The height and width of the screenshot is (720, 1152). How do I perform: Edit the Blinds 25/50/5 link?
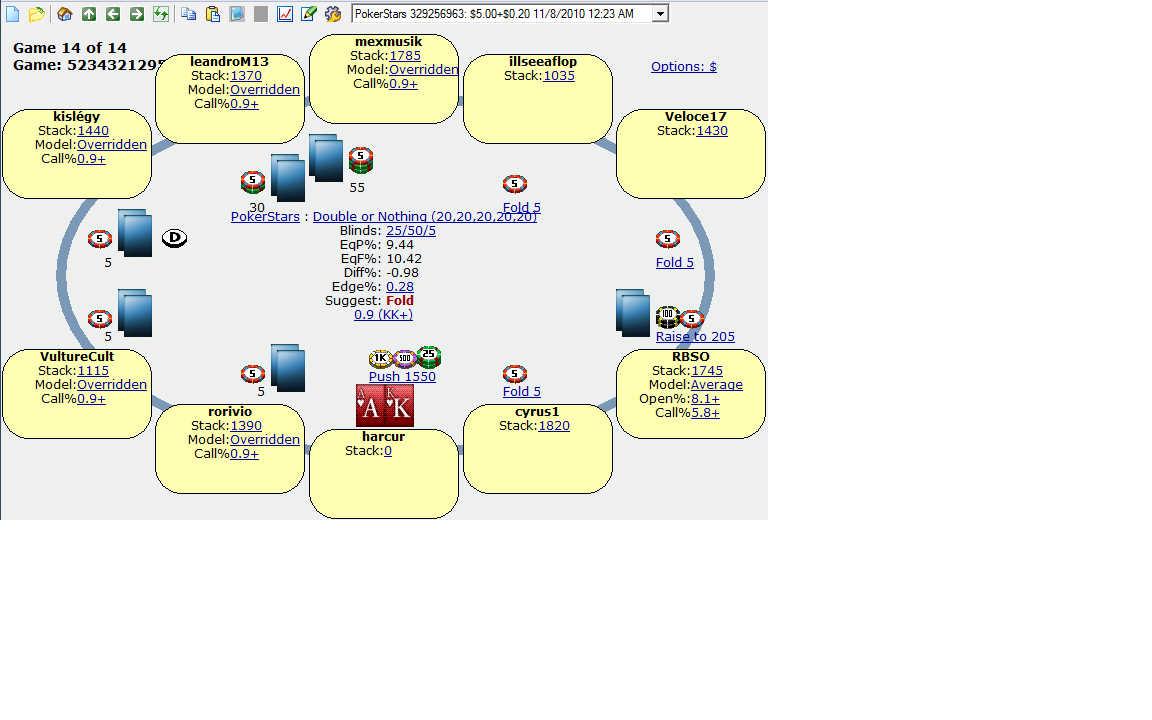pos(411,231)
